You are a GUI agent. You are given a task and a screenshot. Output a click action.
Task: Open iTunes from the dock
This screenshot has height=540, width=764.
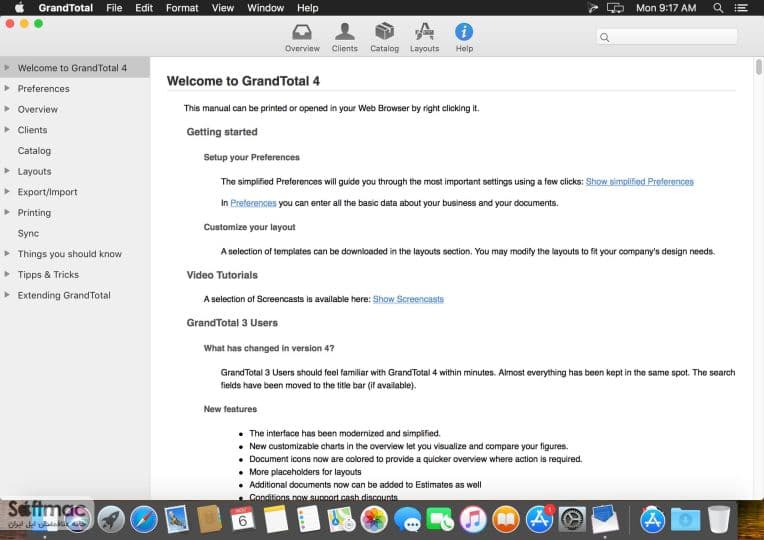tap(473, 520)
